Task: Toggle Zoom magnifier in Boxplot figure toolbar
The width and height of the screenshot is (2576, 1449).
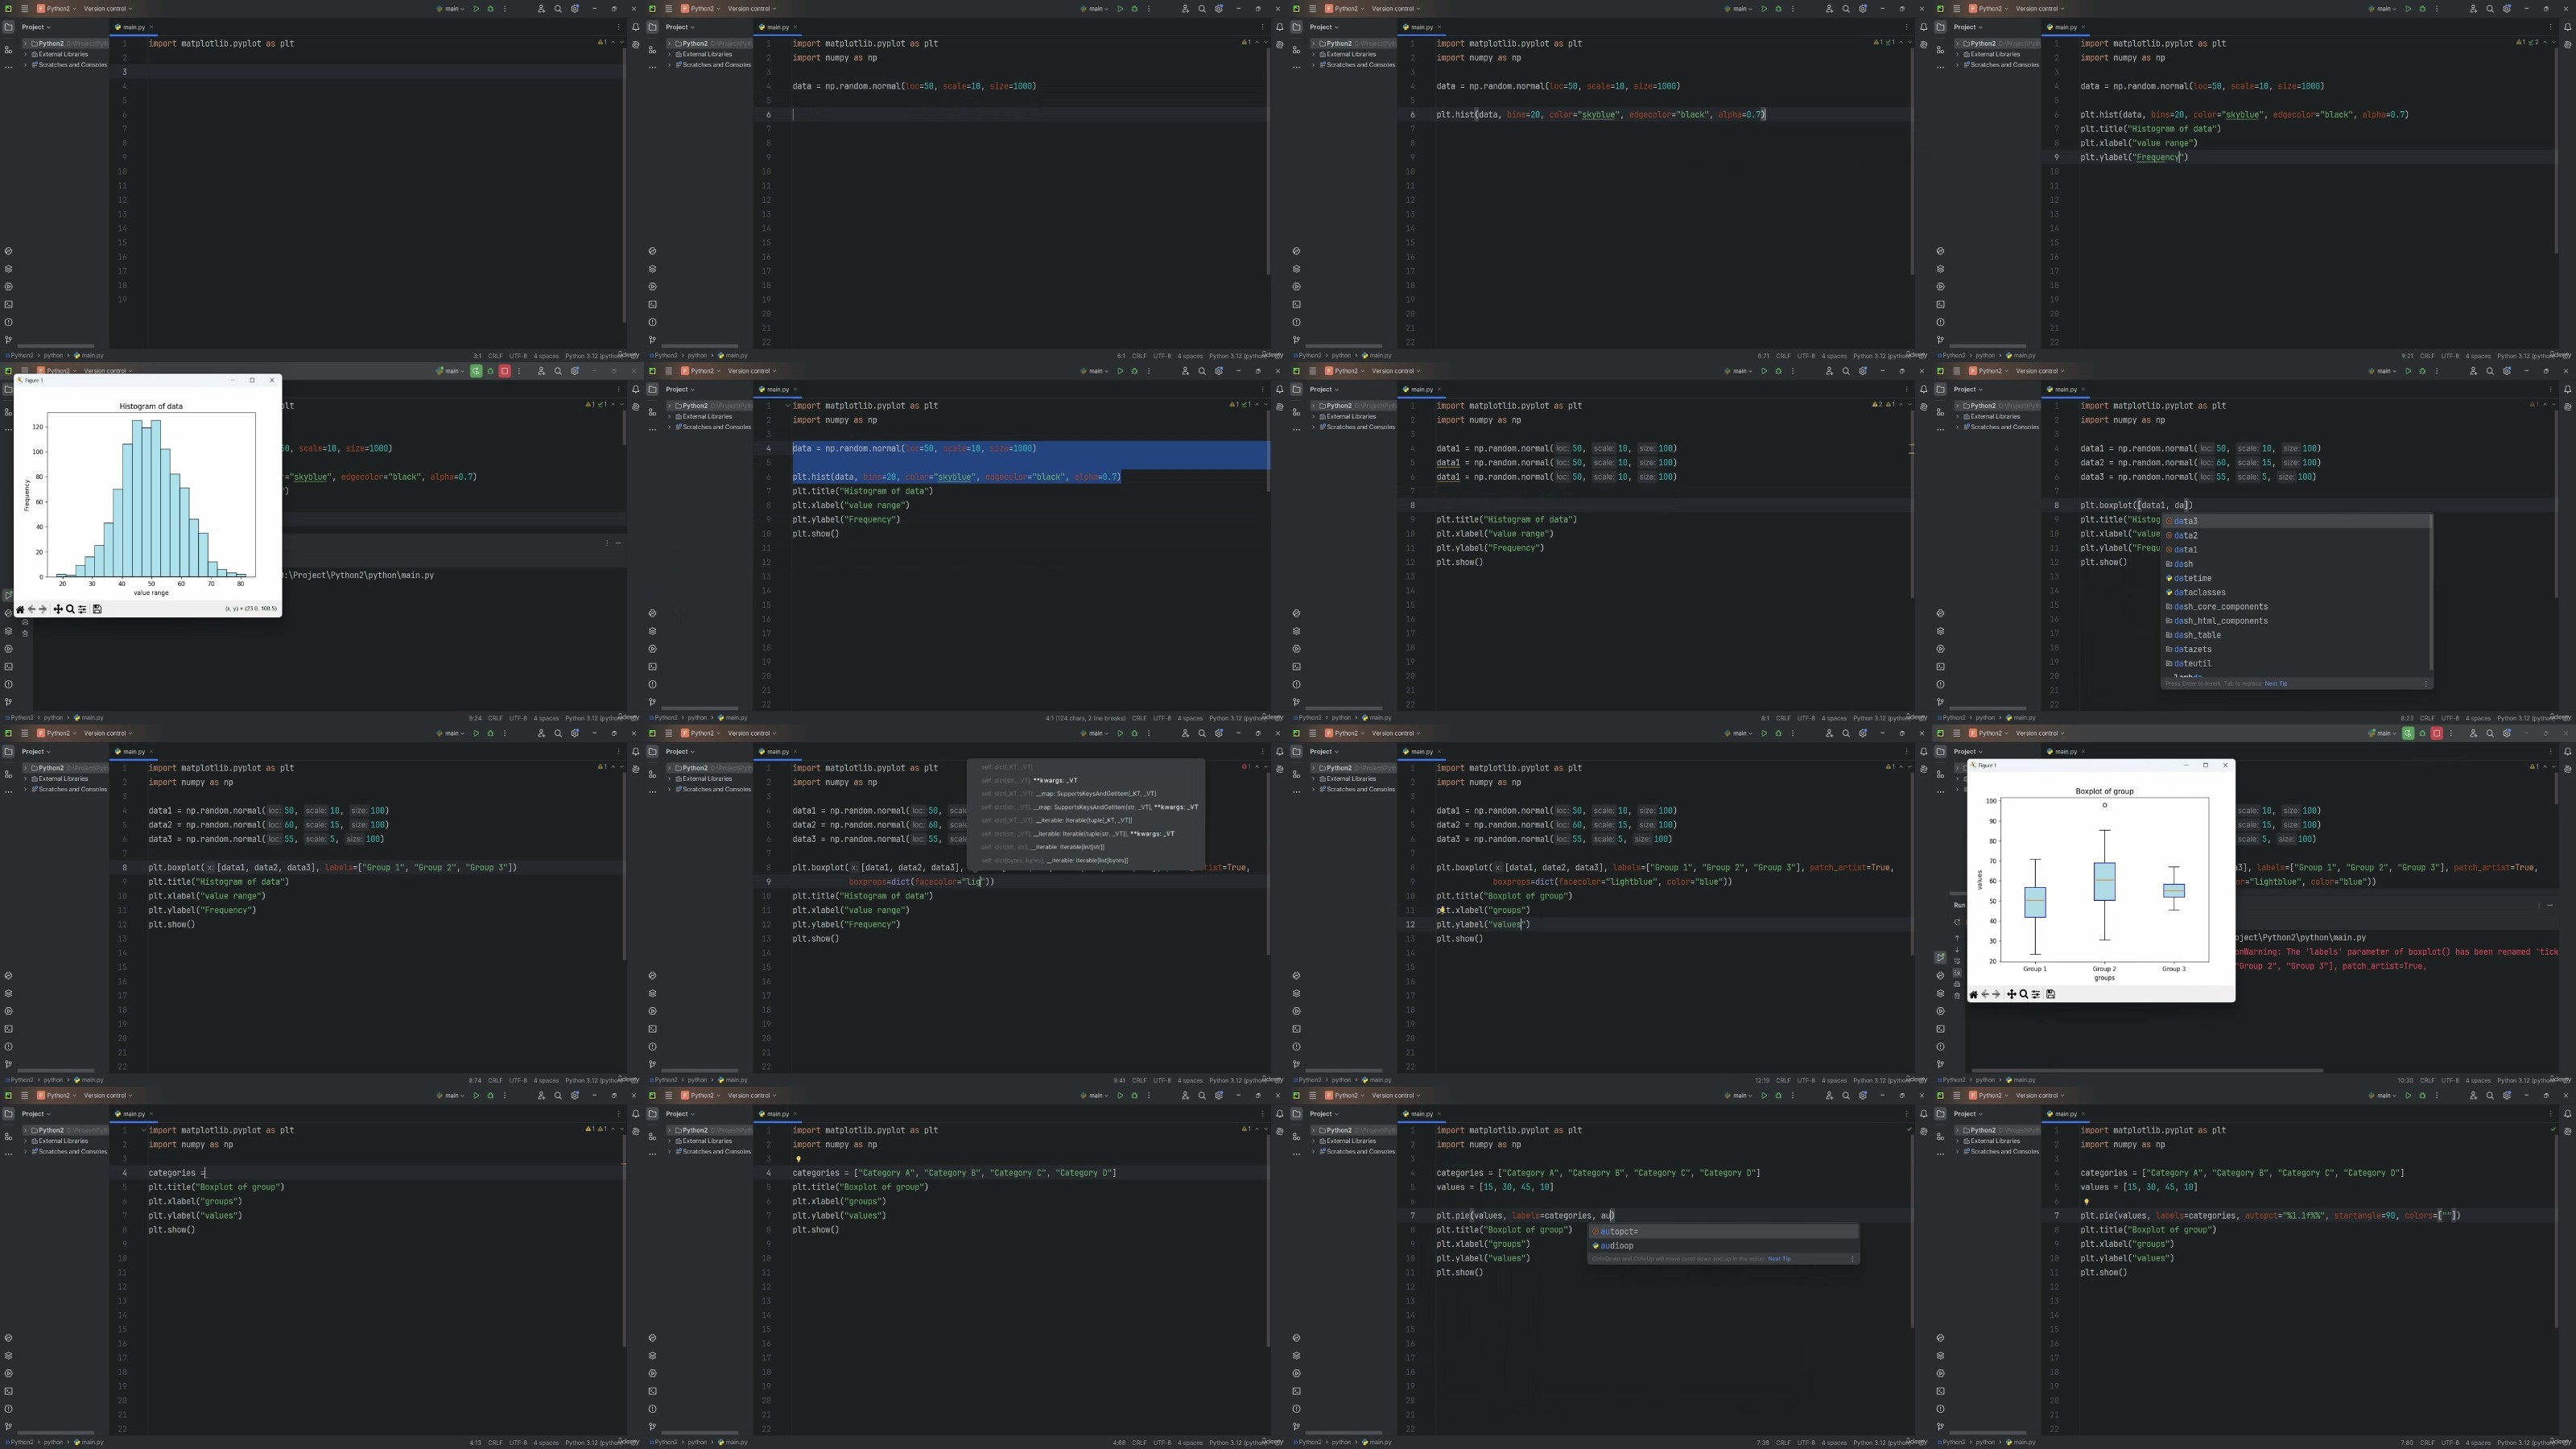Action: pyautogui.click(x=2023, y=994)
